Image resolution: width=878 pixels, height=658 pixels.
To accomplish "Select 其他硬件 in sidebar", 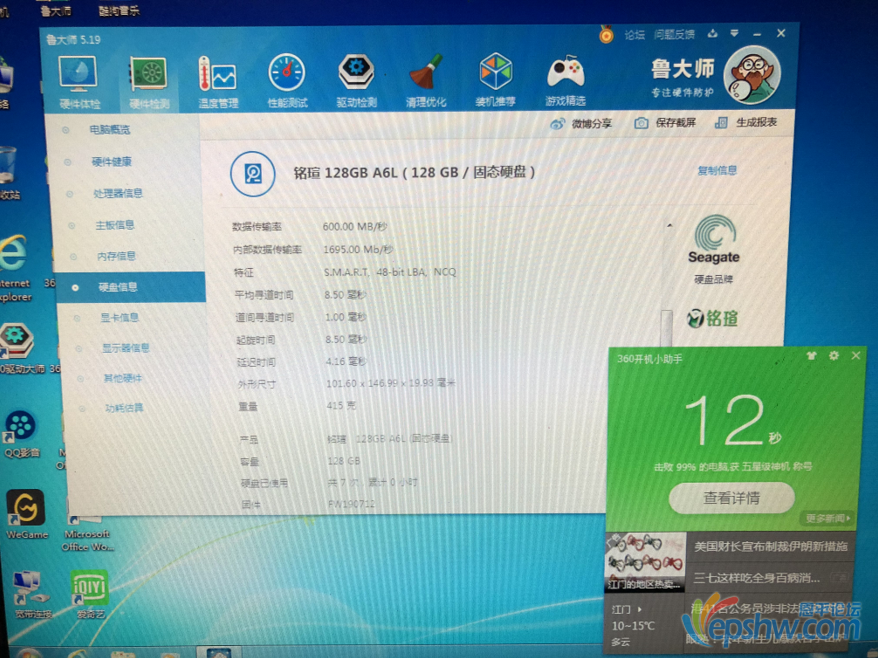I will (x=123, y=378).
